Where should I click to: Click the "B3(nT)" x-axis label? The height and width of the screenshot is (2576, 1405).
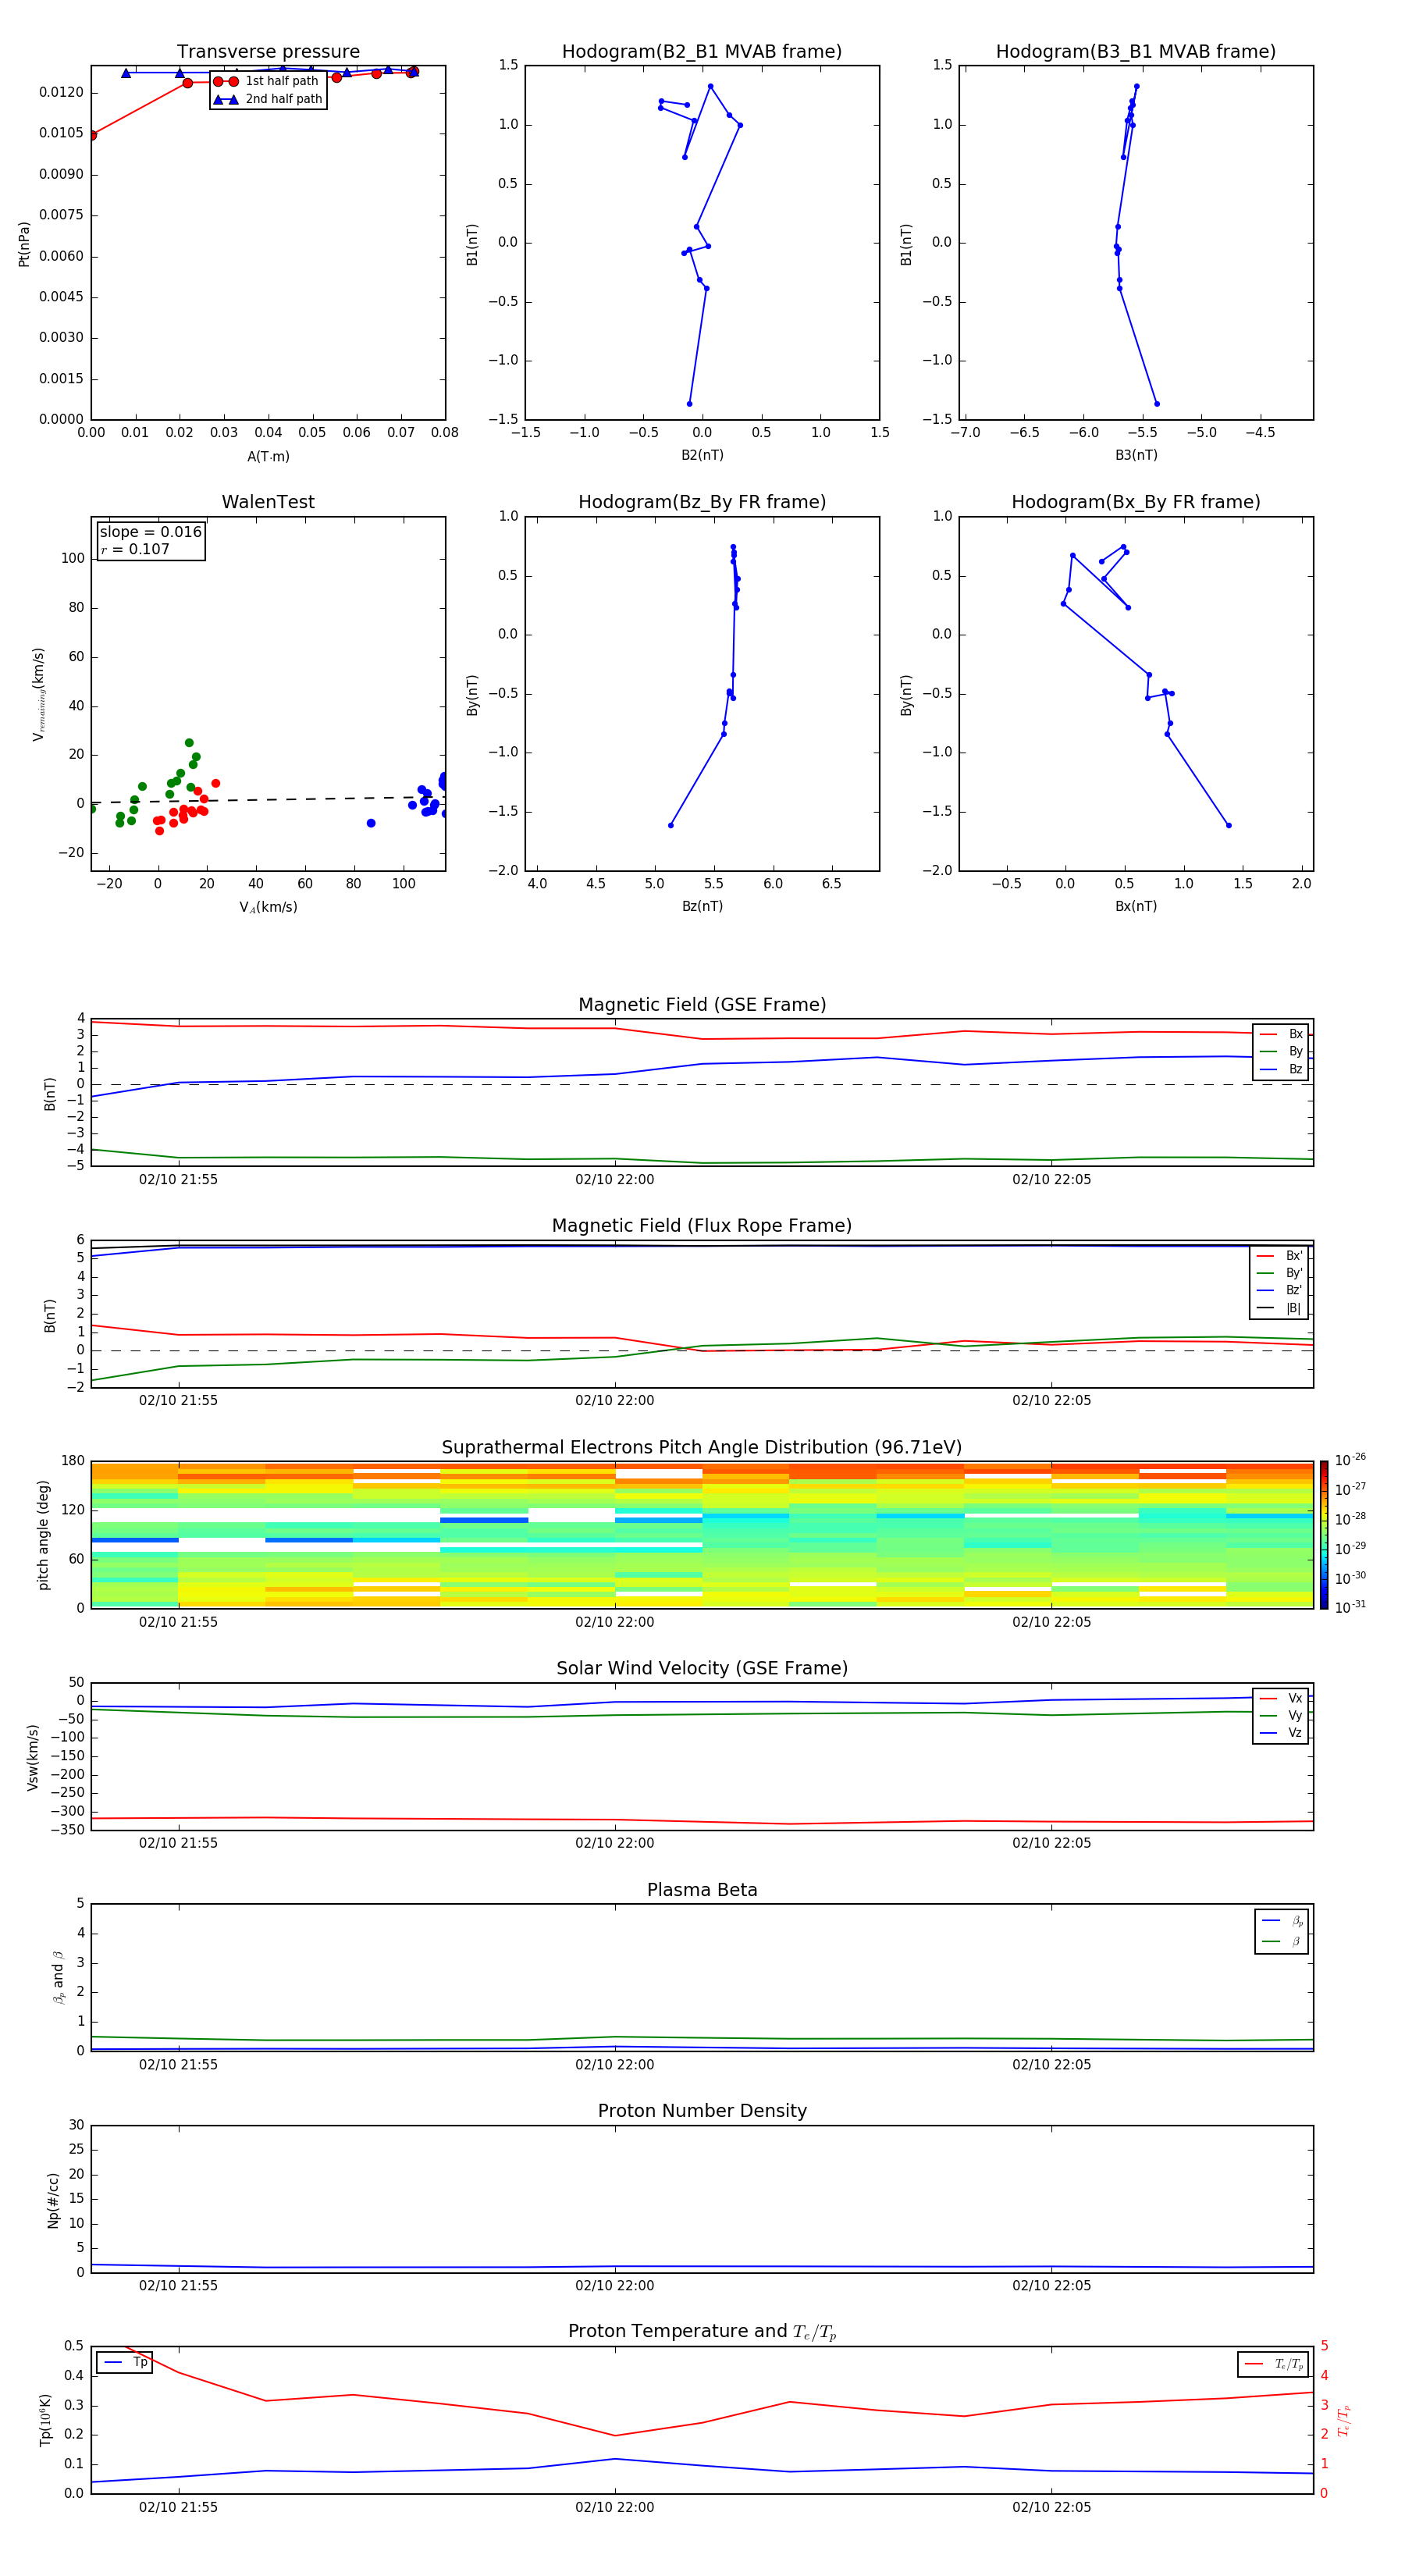(x=1136, y=455)
